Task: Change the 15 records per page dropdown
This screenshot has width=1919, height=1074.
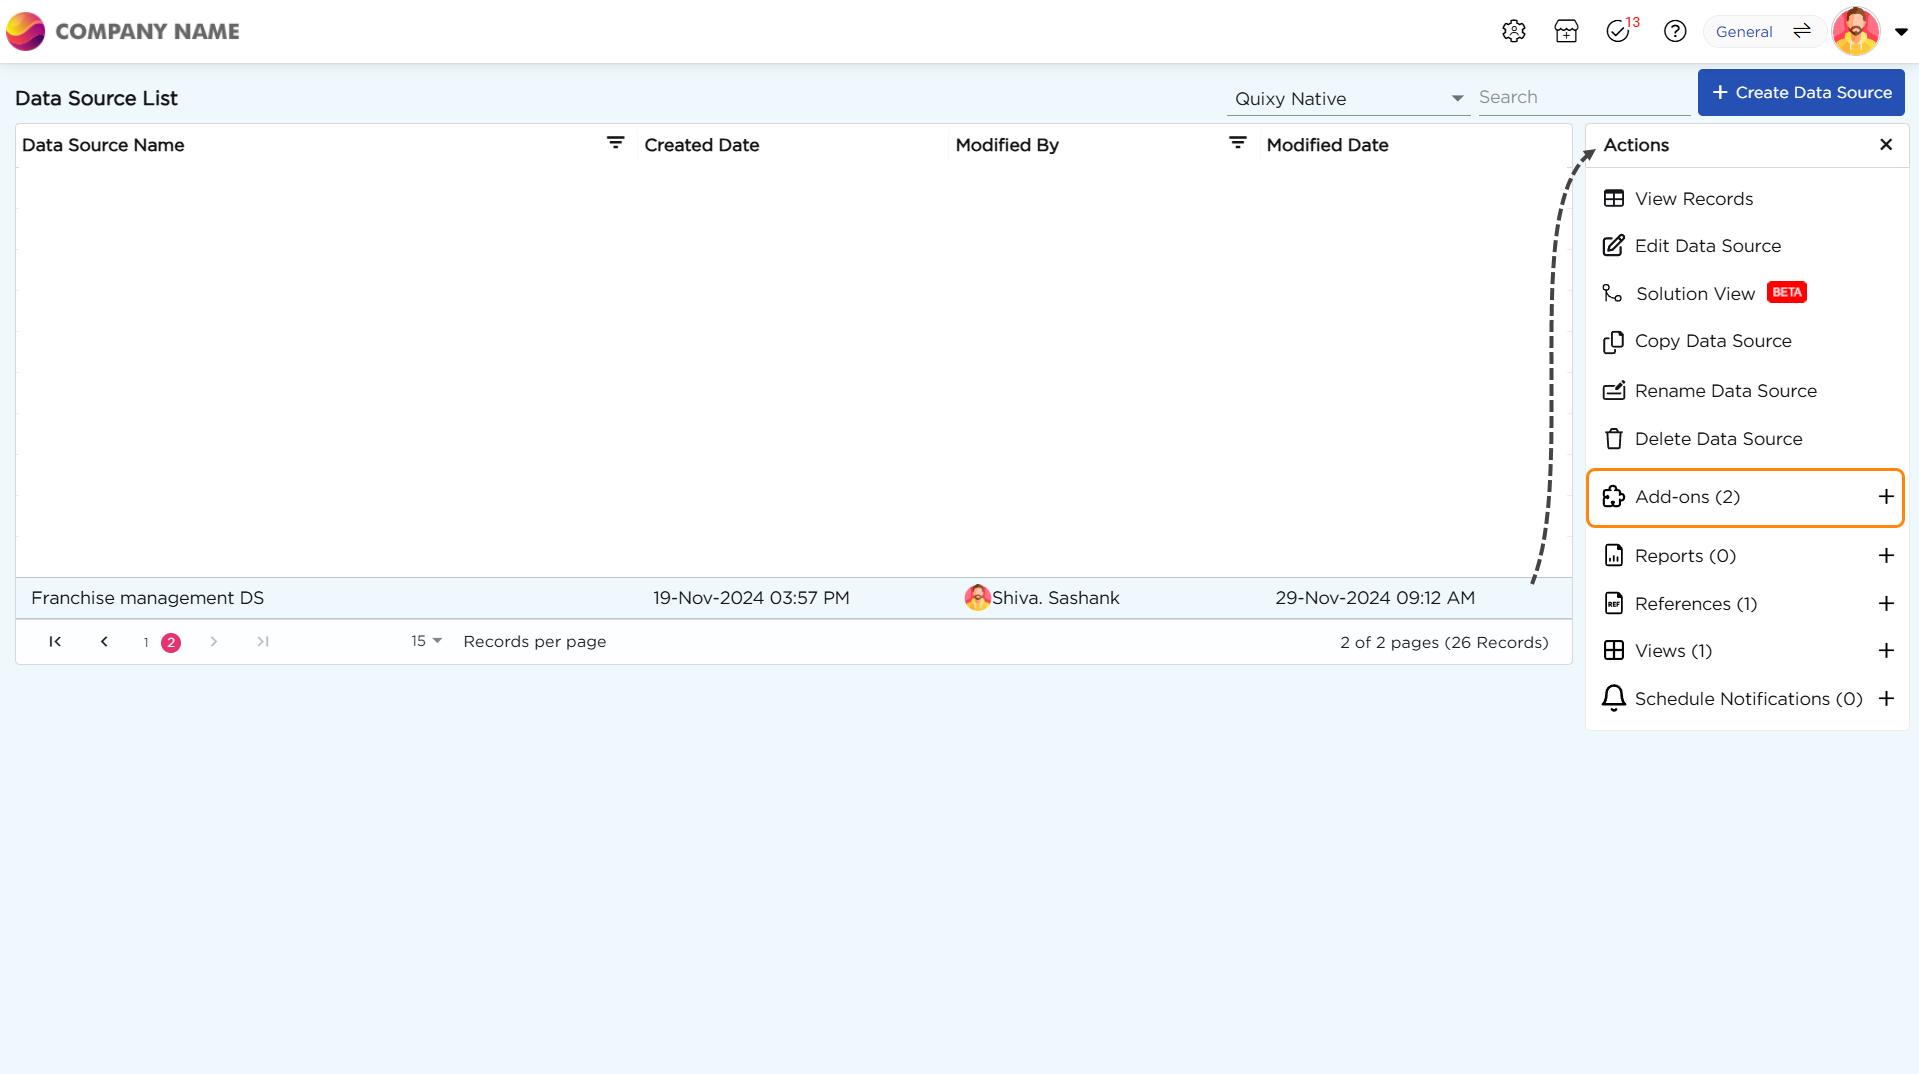Action: pos(426,641)
